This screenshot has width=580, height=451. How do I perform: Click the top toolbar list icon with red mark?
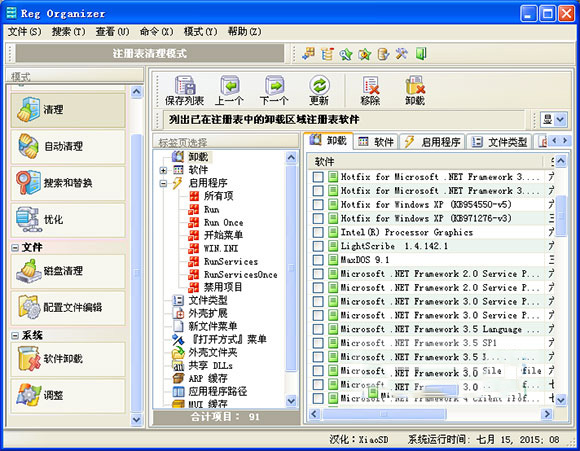pos(327,54)
